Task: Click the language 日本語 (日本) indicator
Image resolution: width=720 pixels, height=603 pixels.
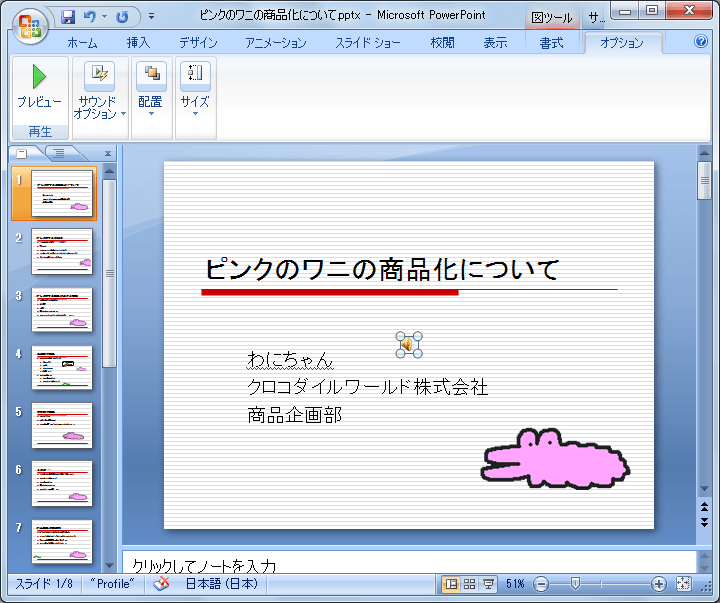Action: point(221,584)
